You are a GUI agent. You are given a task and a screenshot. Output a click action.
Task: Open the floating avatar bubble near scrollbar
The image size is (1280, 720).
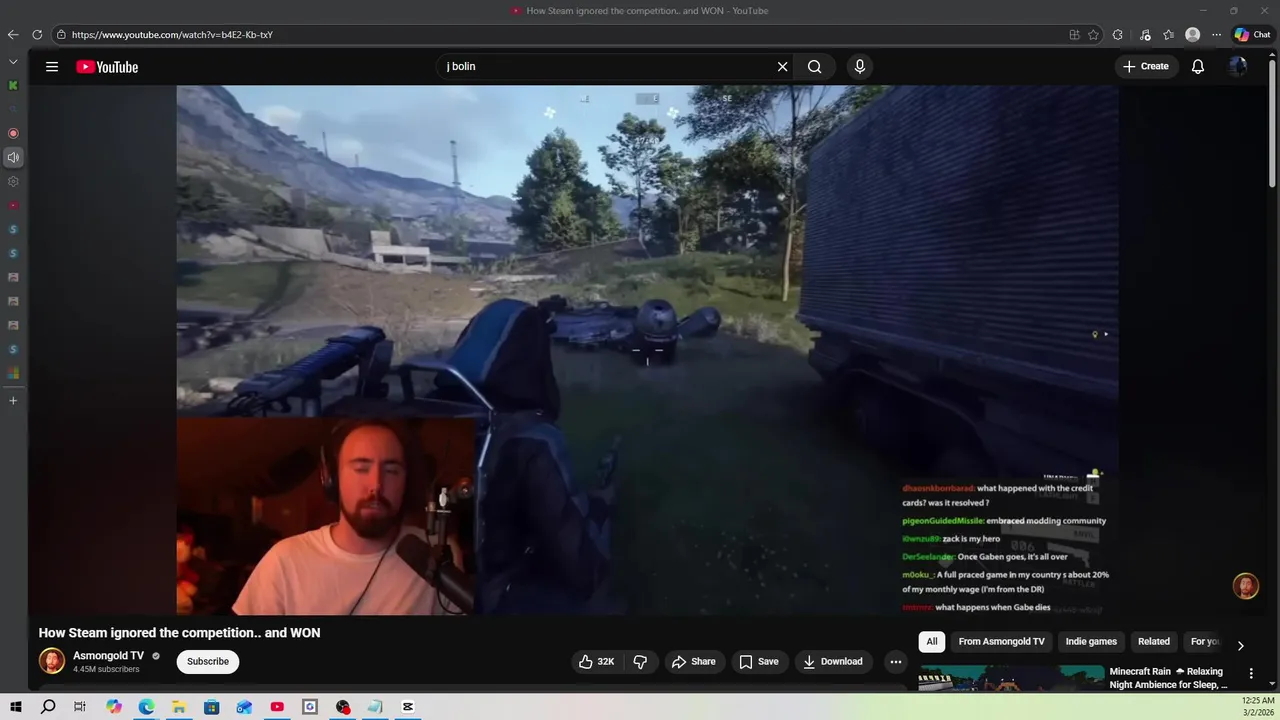point(1246,586)
